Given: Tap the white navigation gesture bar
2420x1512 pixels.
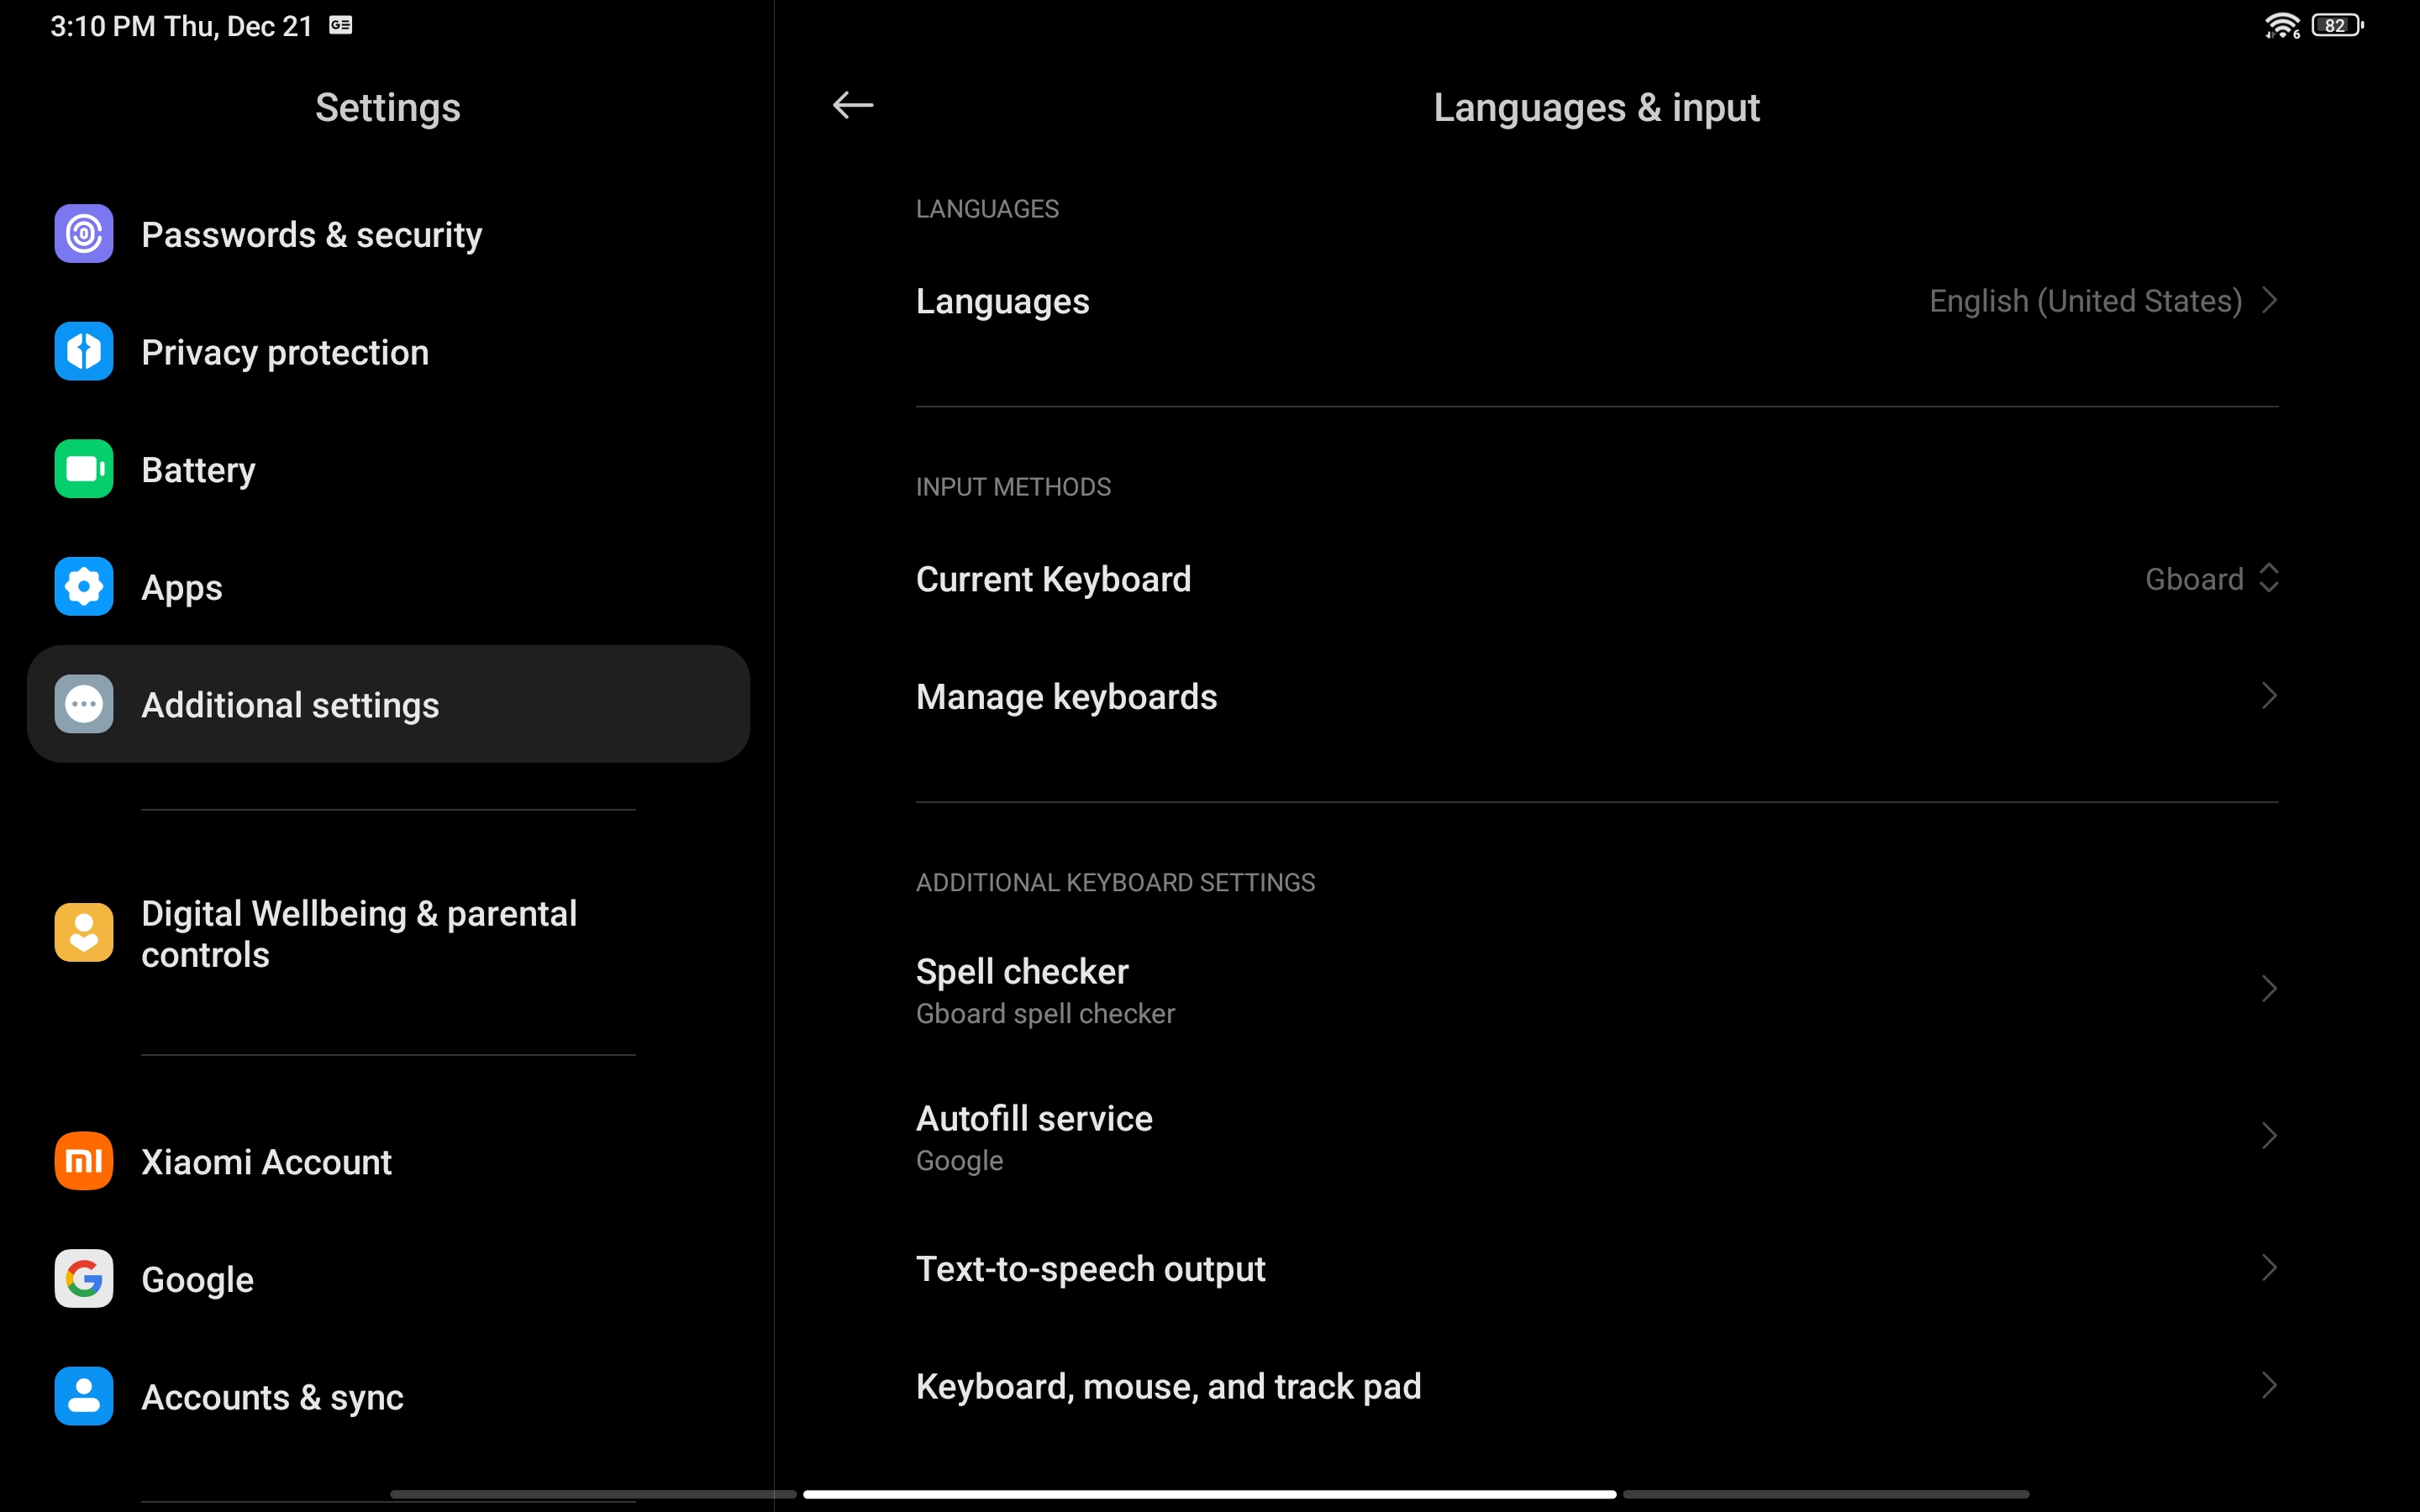Looking at the screenshot, I should click(1209, 1494).
